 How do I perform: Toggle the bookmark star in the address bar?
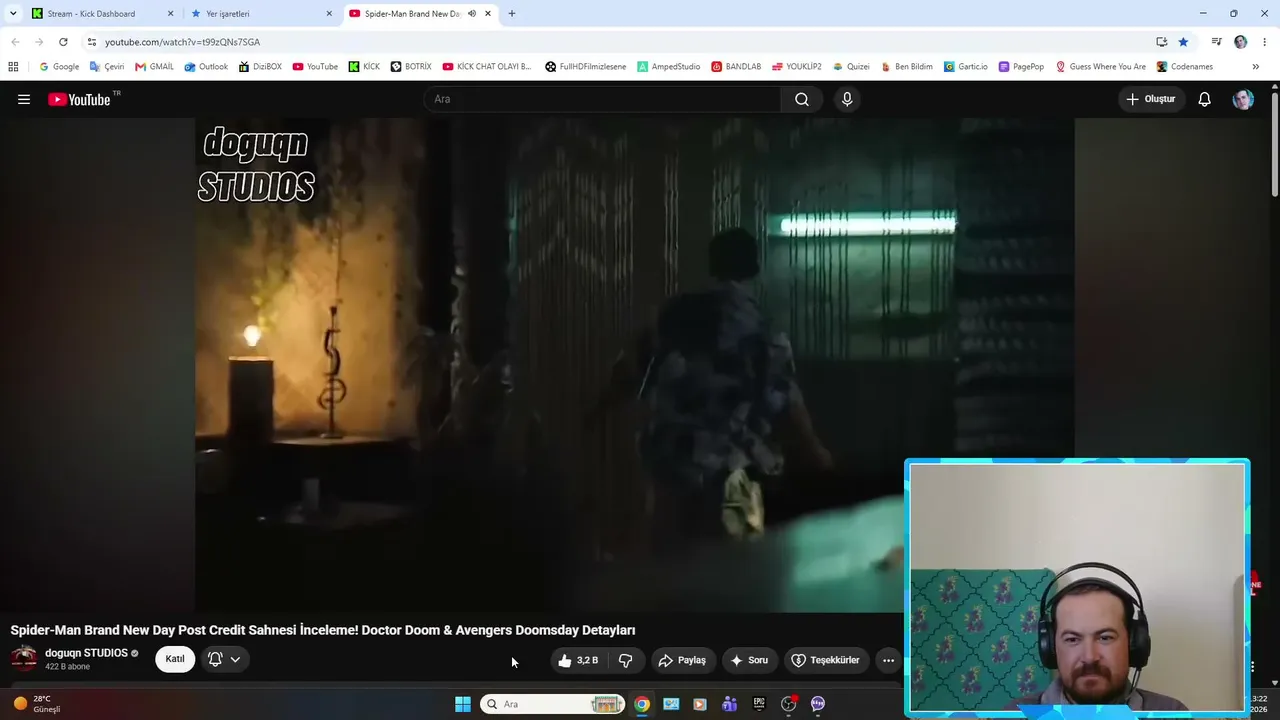coord(1183,42)
